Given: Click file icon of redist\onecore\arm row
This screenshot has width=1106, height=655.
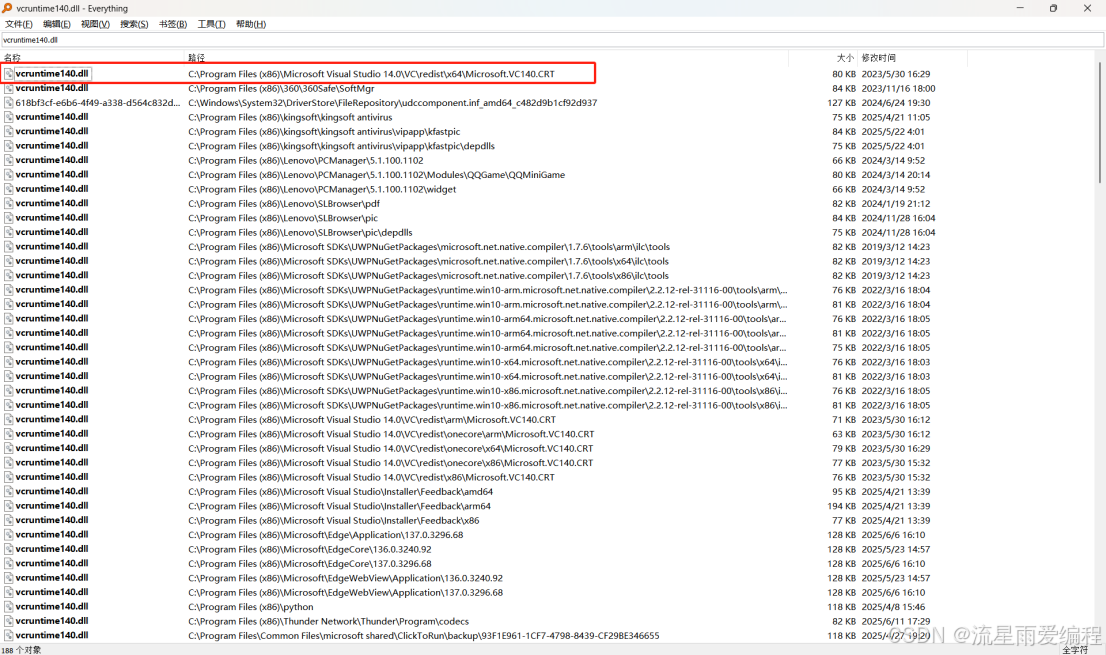Looking at the screenshot, I should (x=8, y=434).
